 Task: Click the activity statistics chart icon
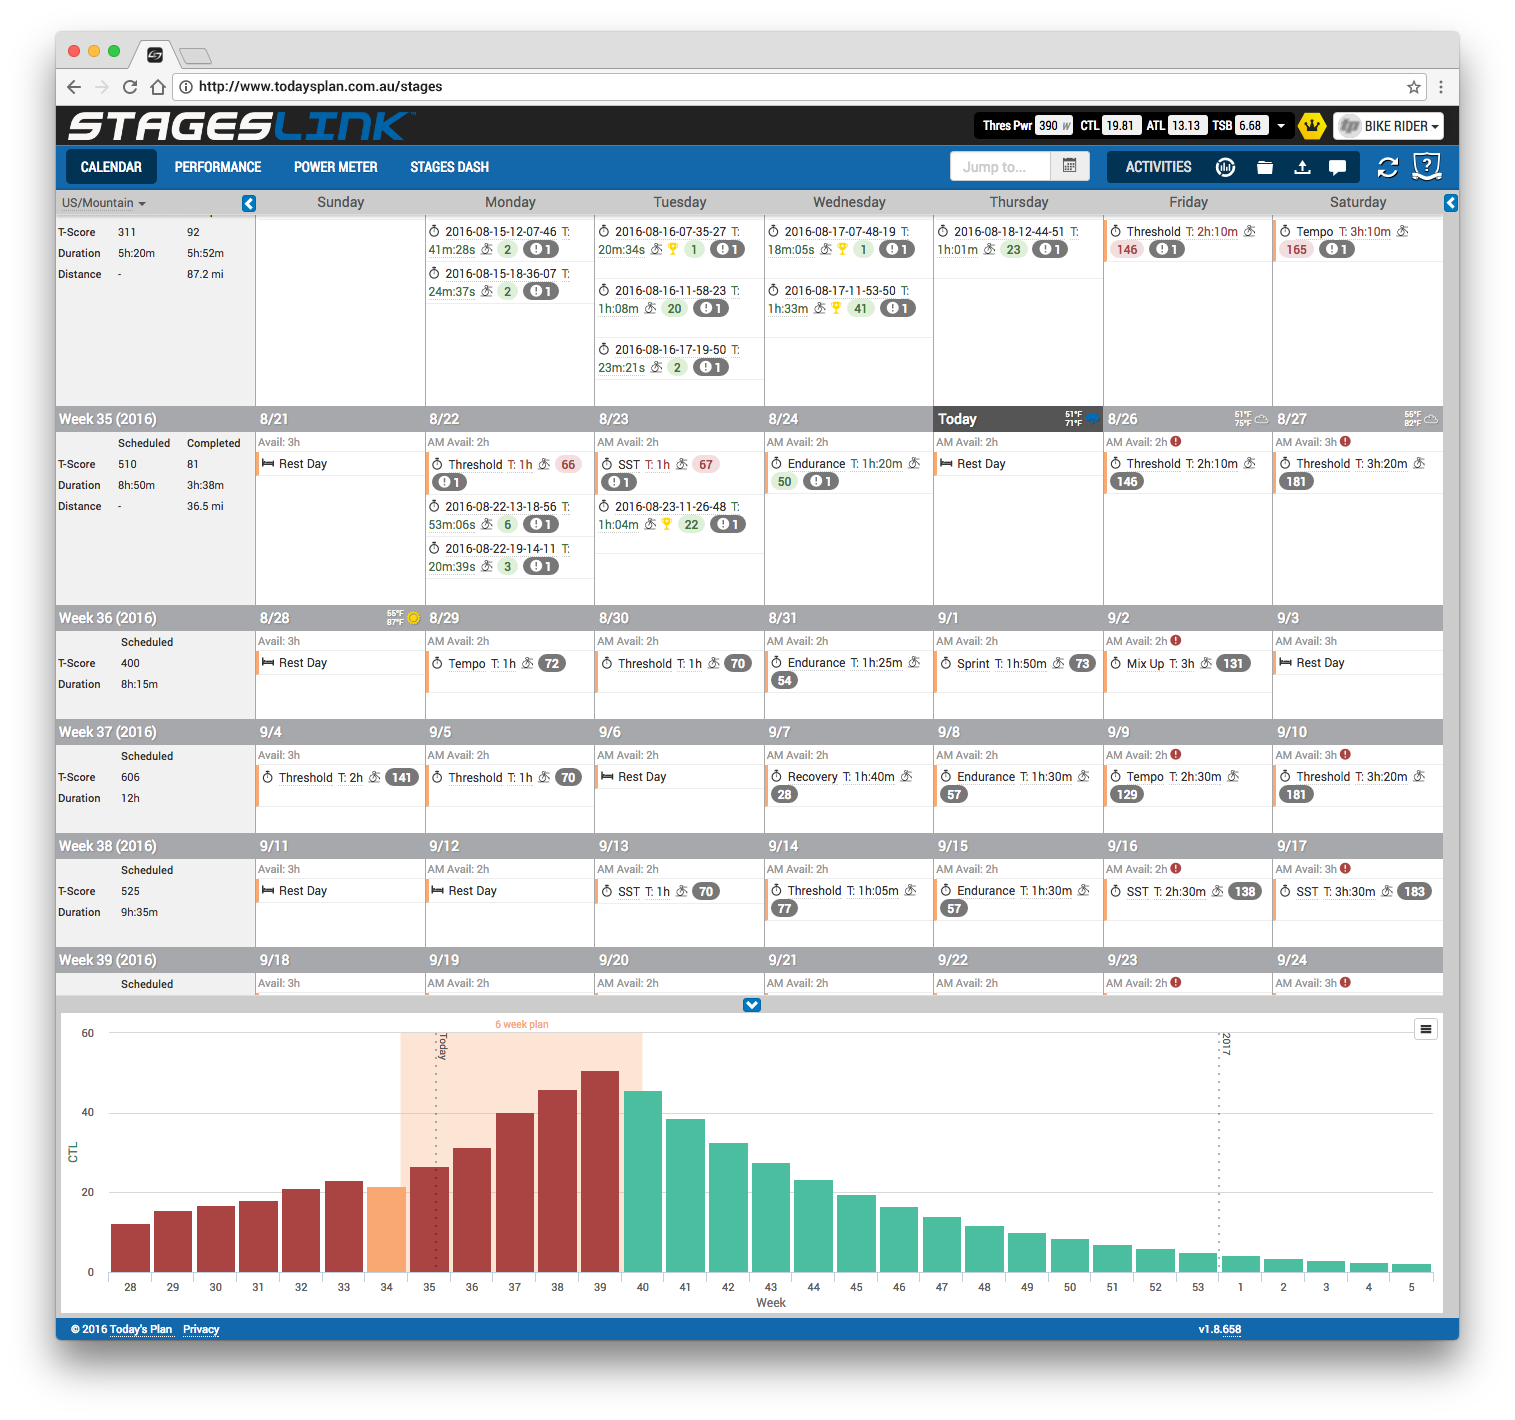click(1225, 167)
